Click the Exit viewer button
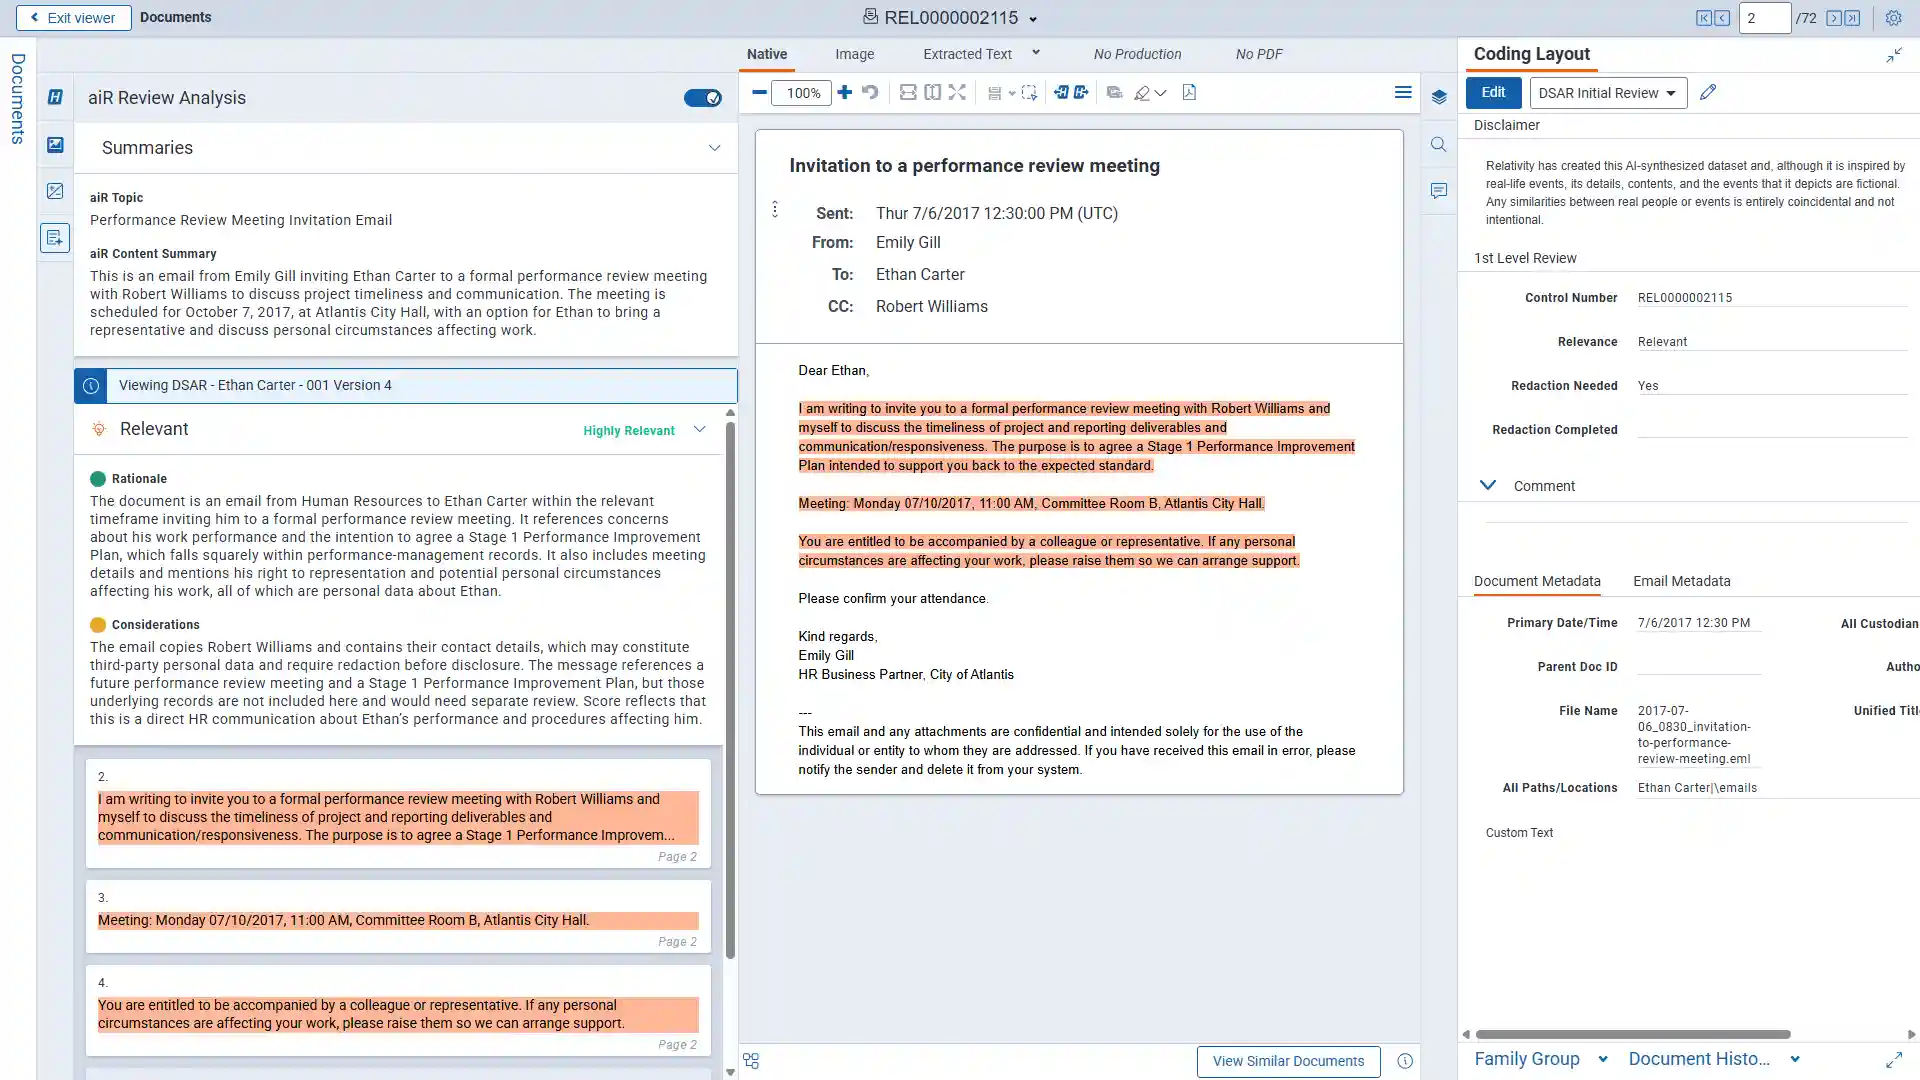The image size is (1920, 1080). pos(73,18)
